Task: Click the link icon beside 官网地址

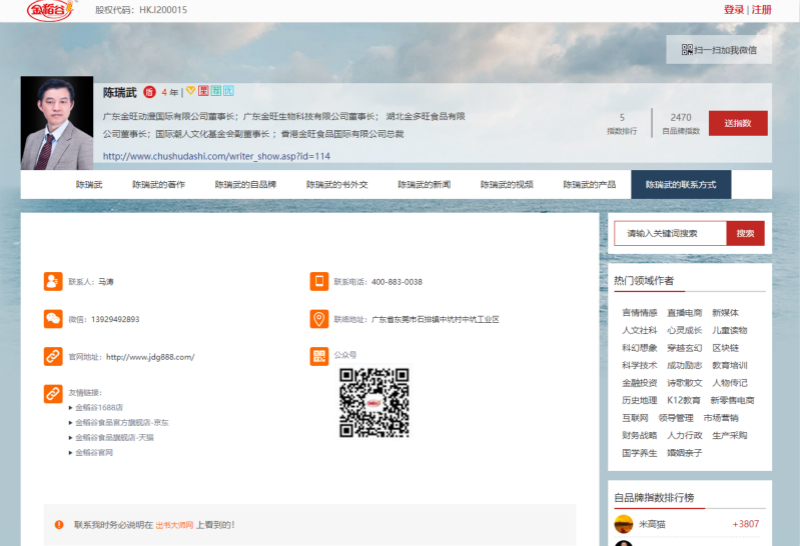Action: coord(53,356)
